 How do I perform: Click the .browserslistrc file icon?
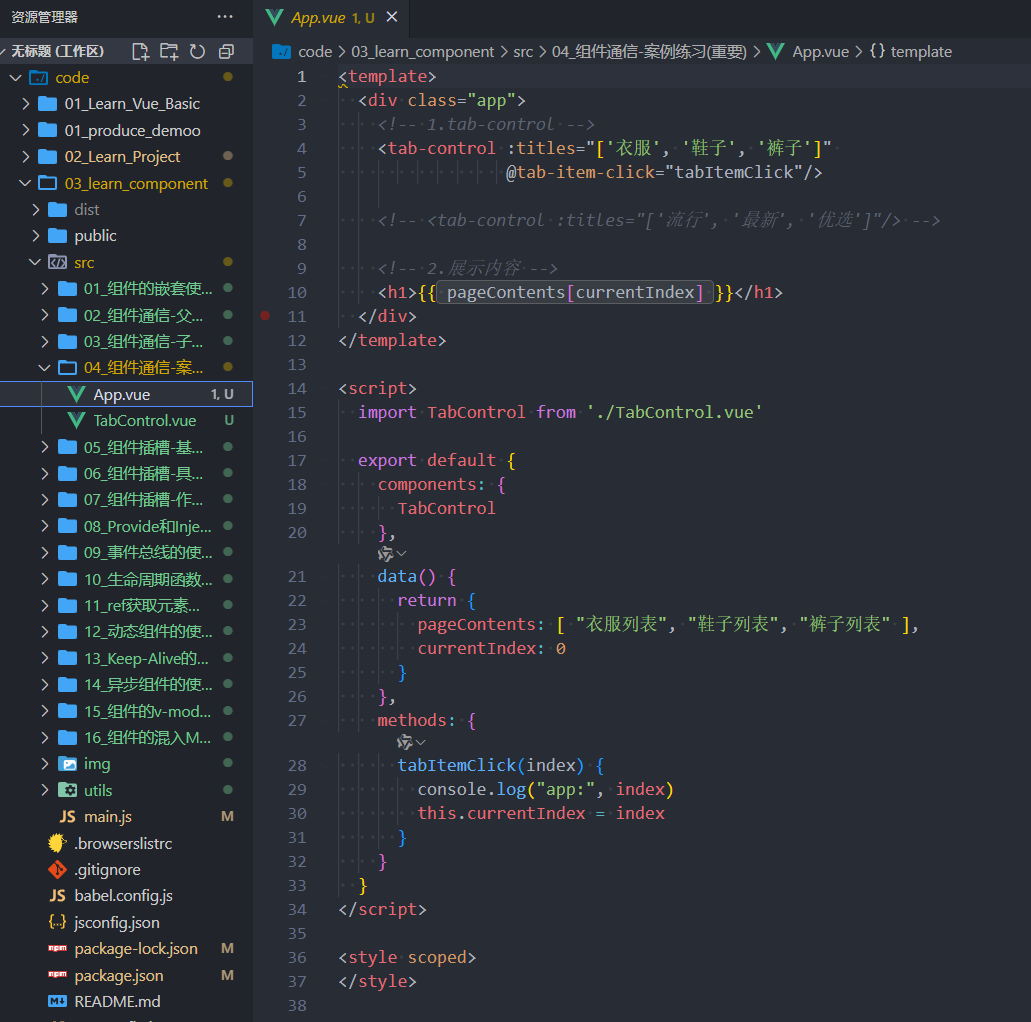57,843
